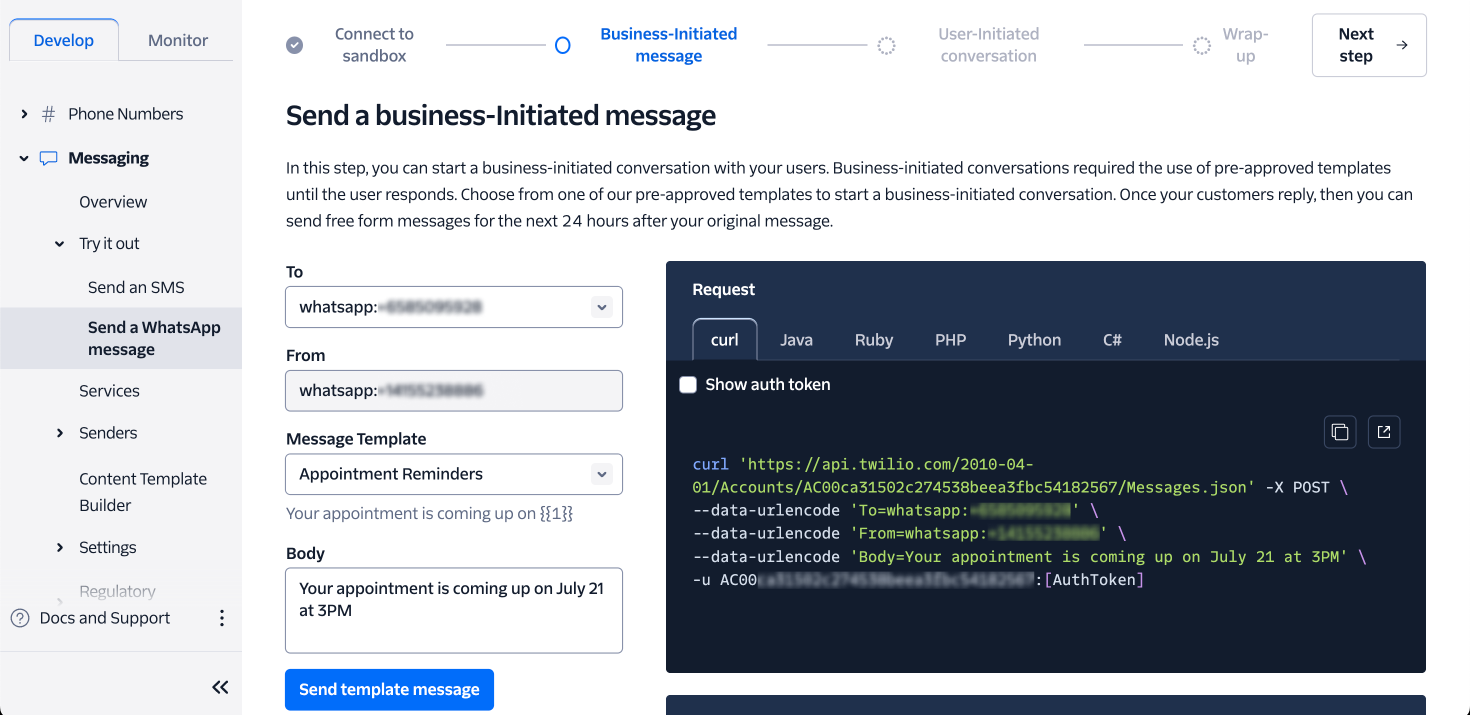
Task: Open the Docs and Support options menu
Action: (x=222, y=618)
